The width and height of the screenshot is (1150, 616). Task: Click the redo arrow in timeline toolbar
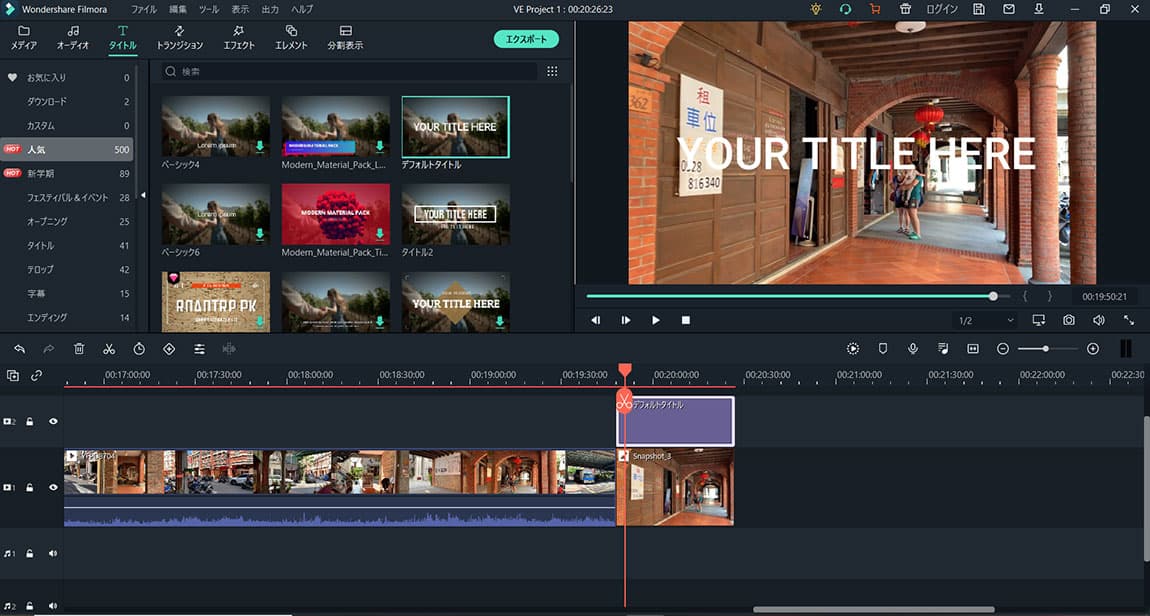coord(49,349)
